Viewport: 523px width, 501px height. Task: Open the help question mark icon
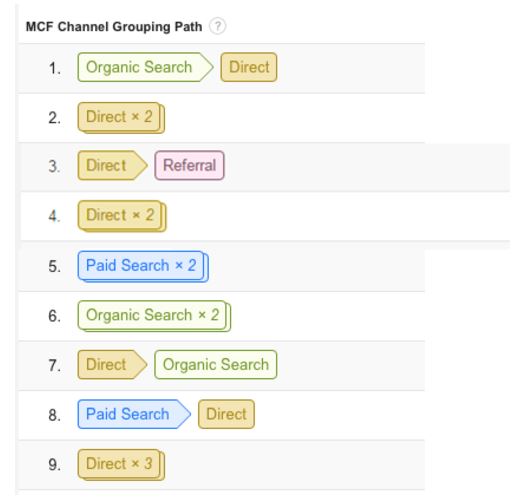point(217,26)
